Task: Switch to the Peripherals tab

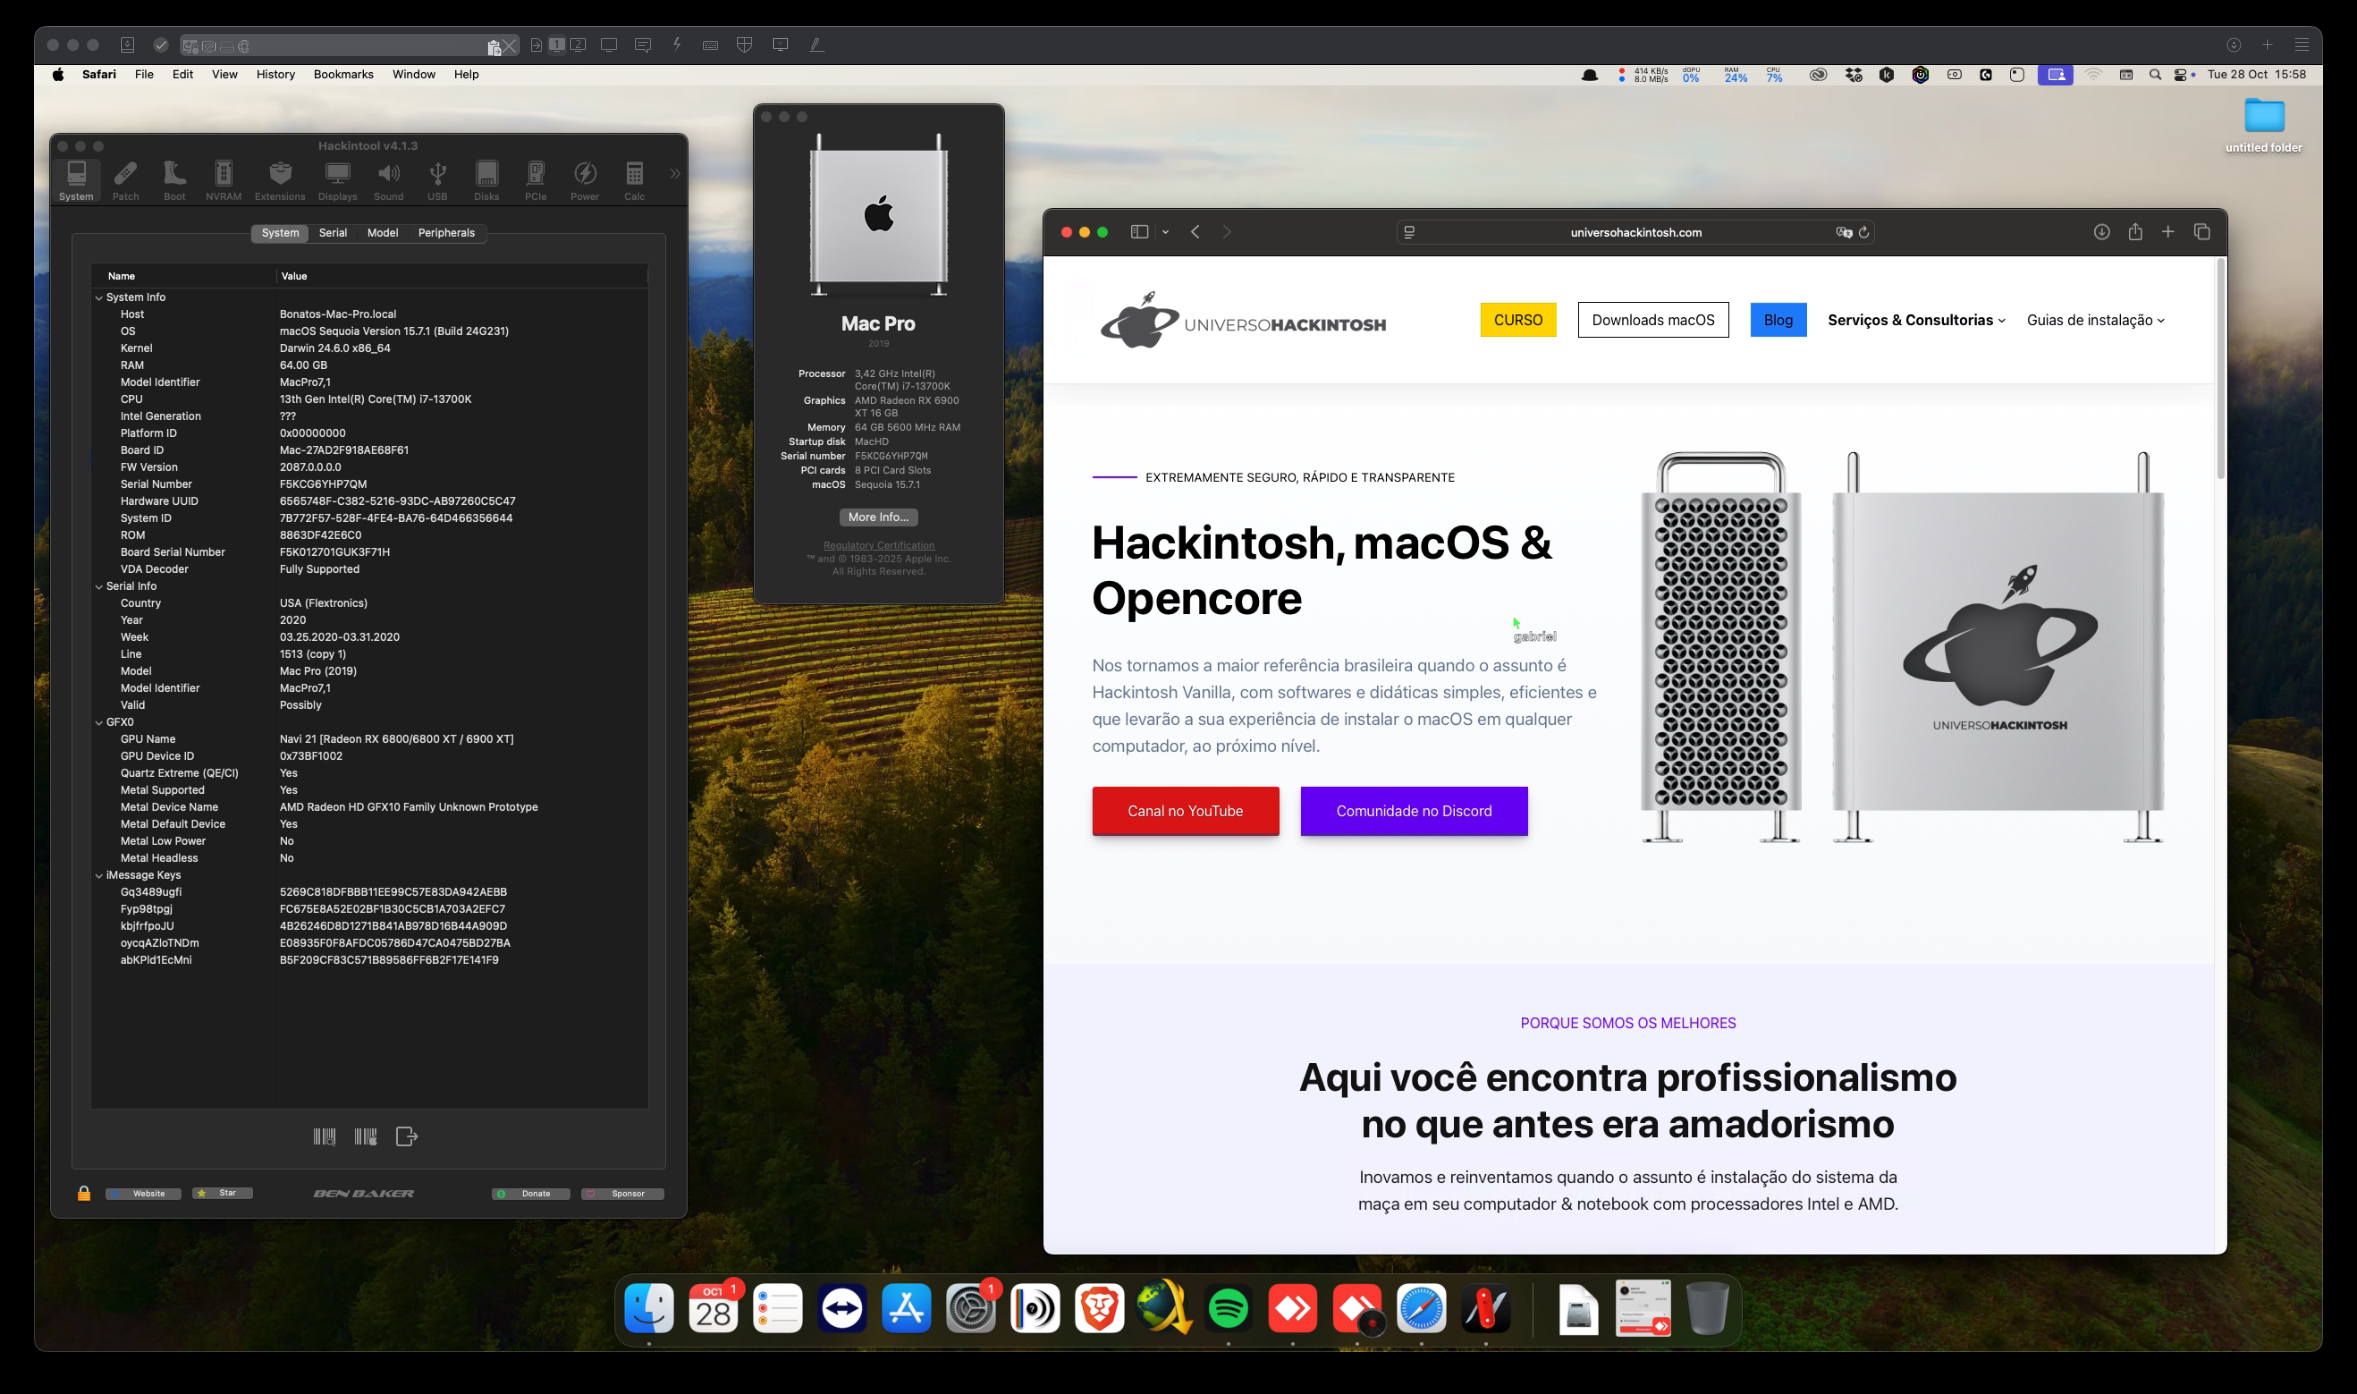Action: click(x=446, y=233)
